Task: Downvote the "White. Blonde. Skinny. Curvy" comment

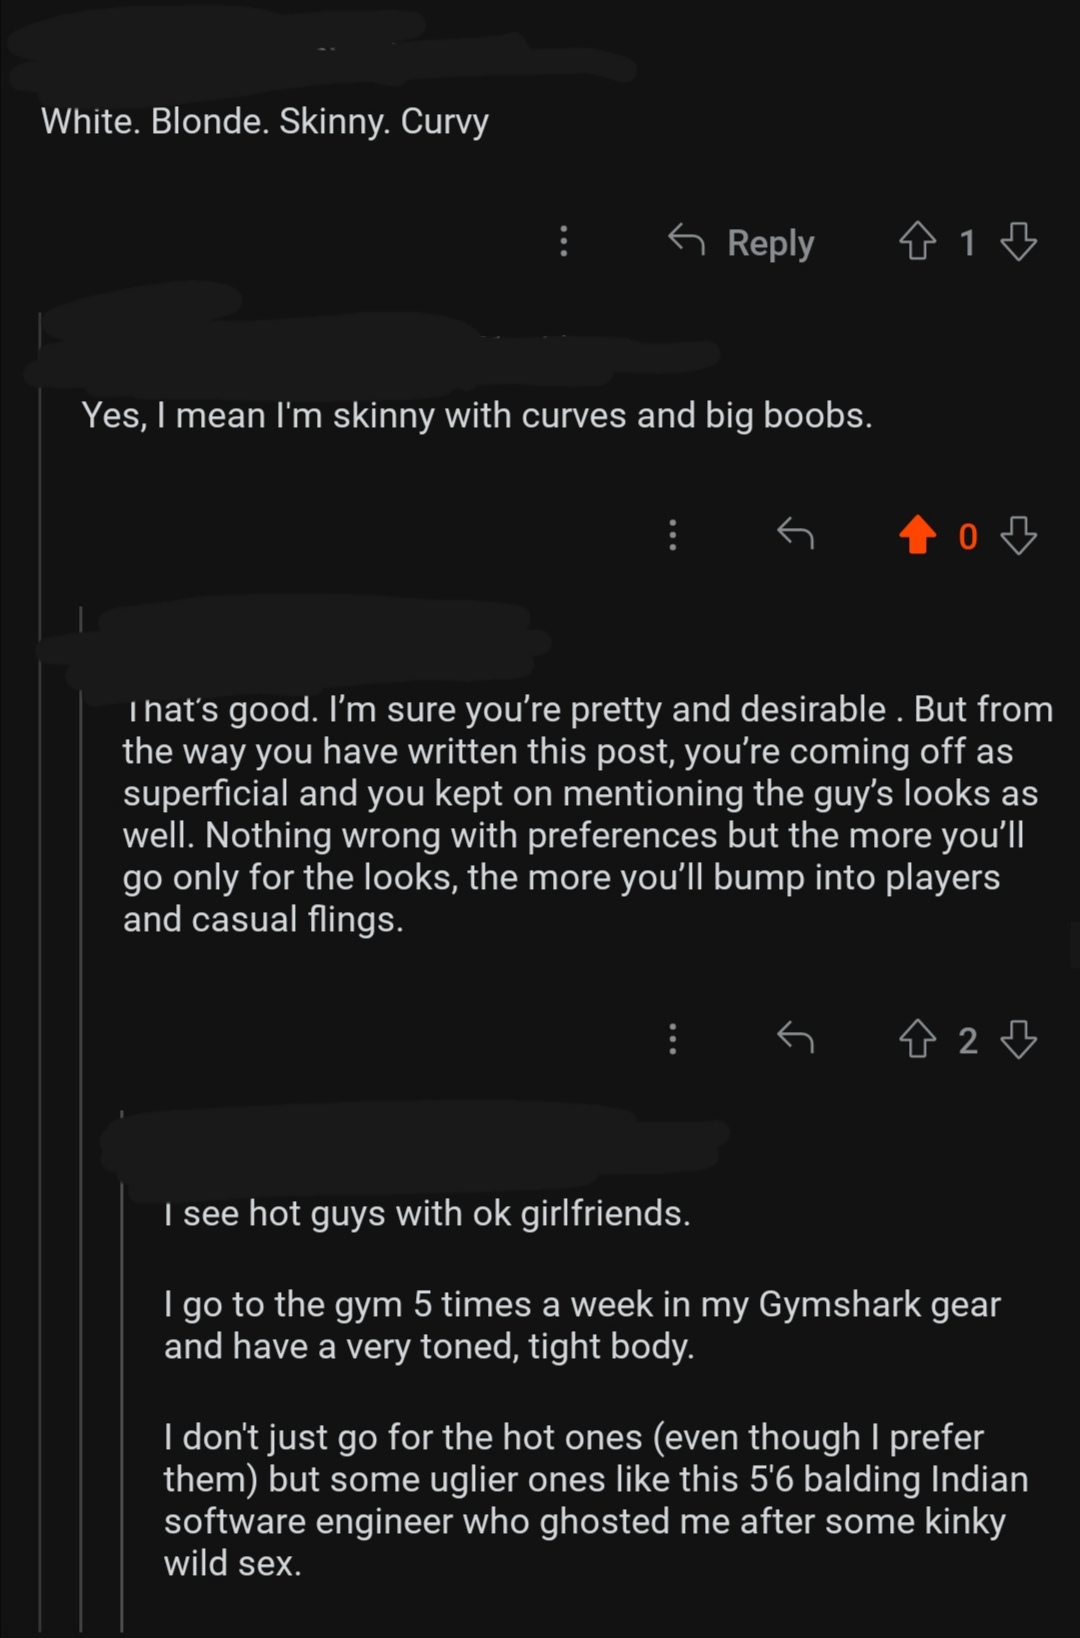Action: [x=1019, y=242]
